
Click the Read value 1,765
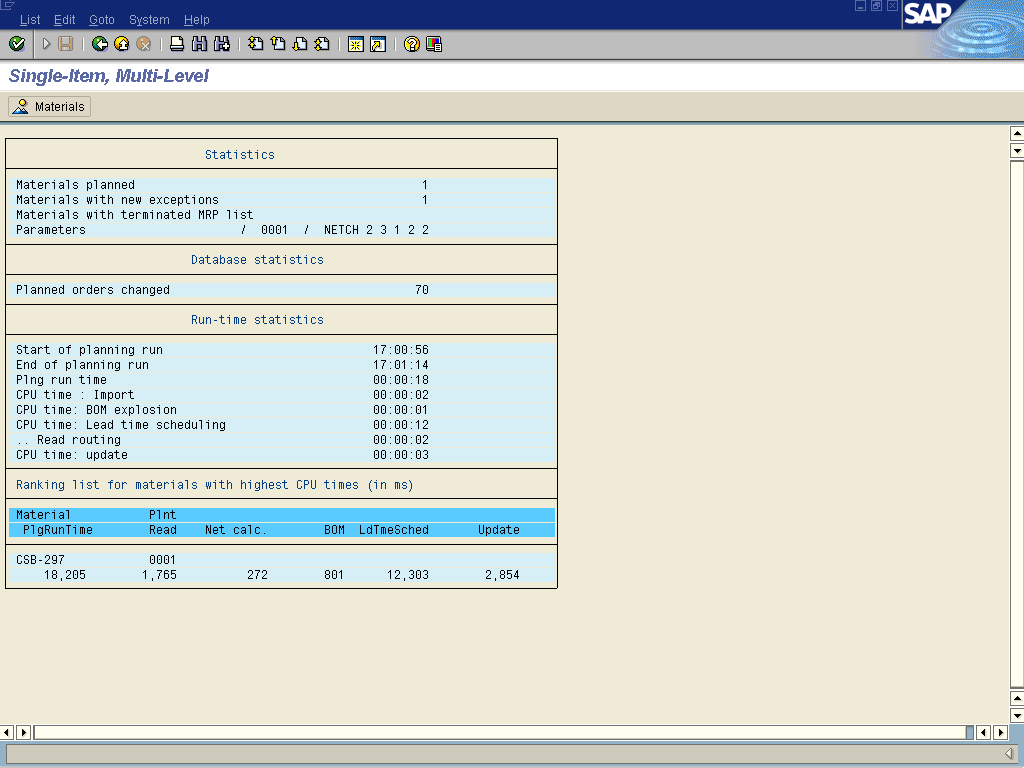(159, 575)
